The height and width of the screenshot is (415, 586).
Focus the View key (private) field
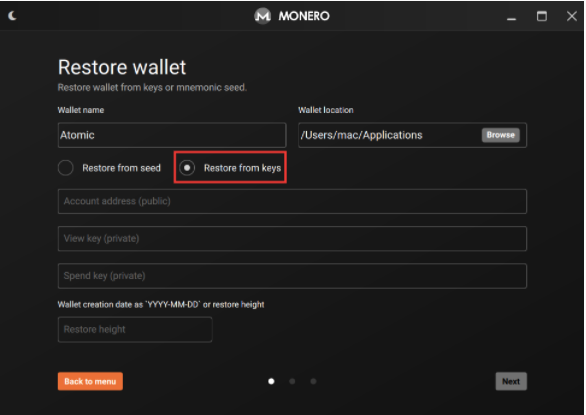tap(292, 239)
